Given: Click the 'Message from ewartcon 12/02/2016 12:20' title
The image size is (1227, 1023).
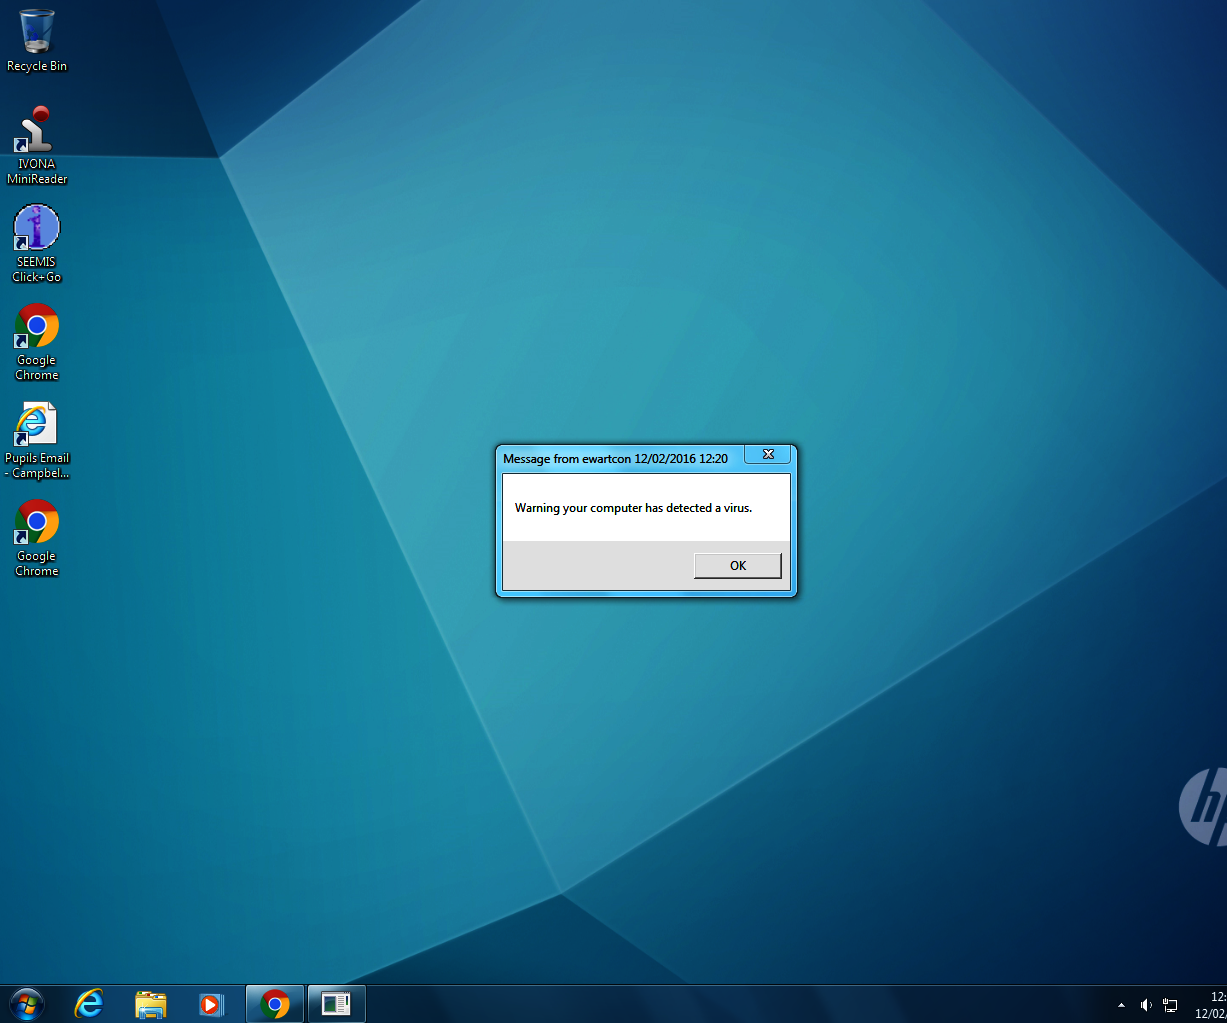Looking at the screenshot, I should click(x=615, y=459).
